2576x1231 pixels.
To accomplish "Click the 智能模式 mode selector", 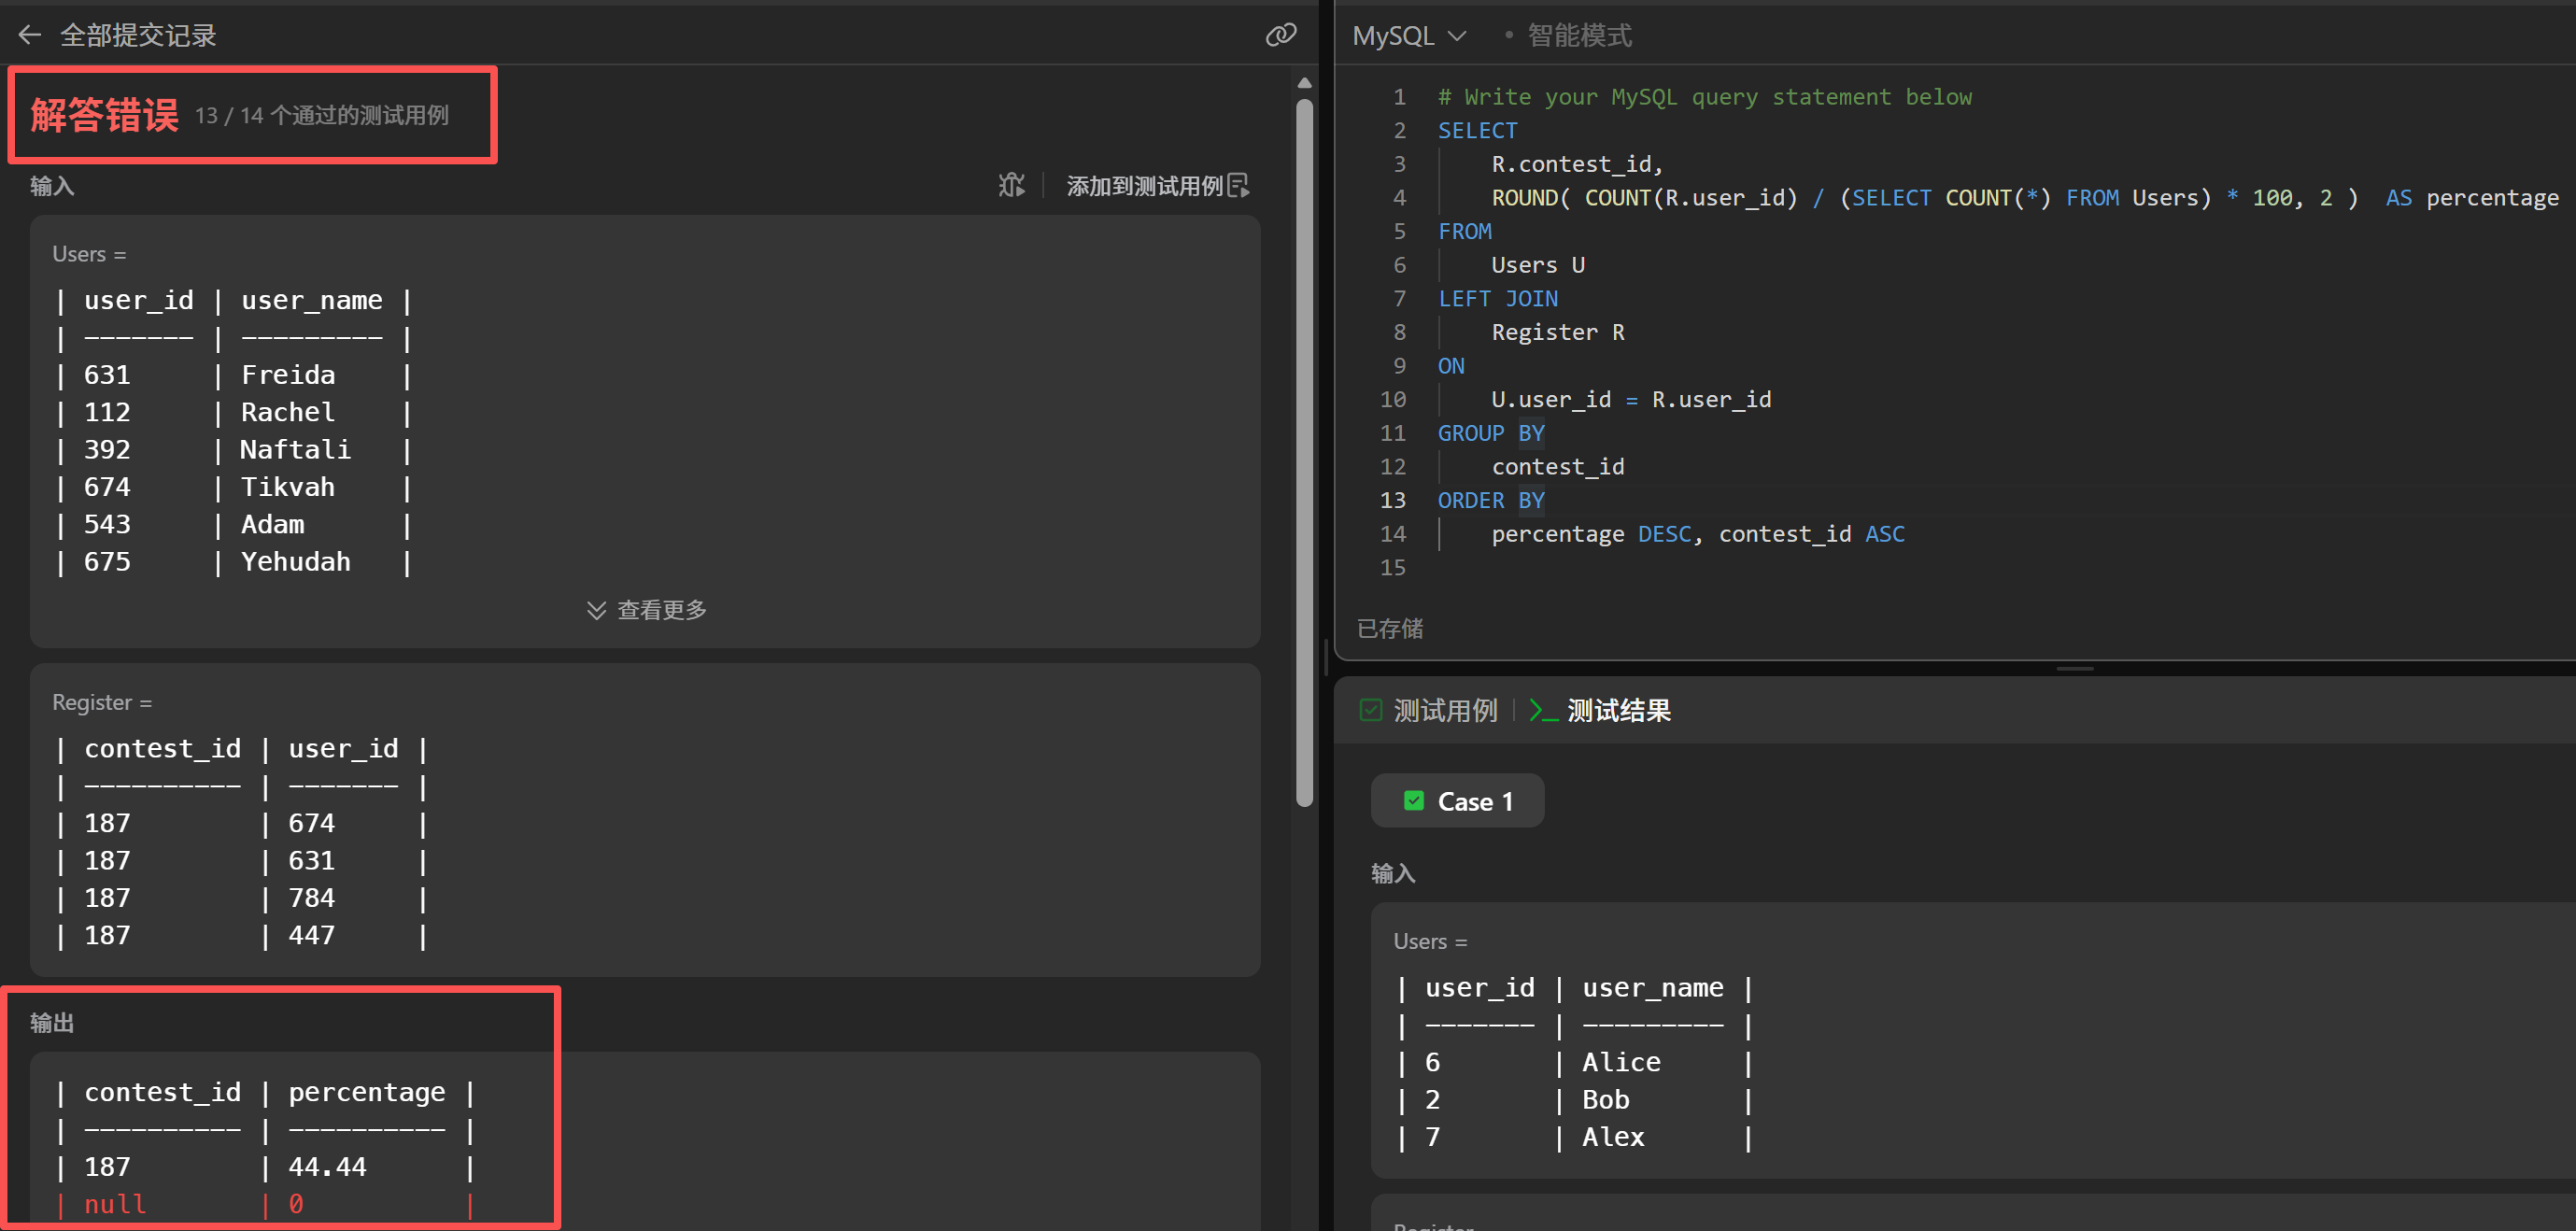I will (1578, 36).
